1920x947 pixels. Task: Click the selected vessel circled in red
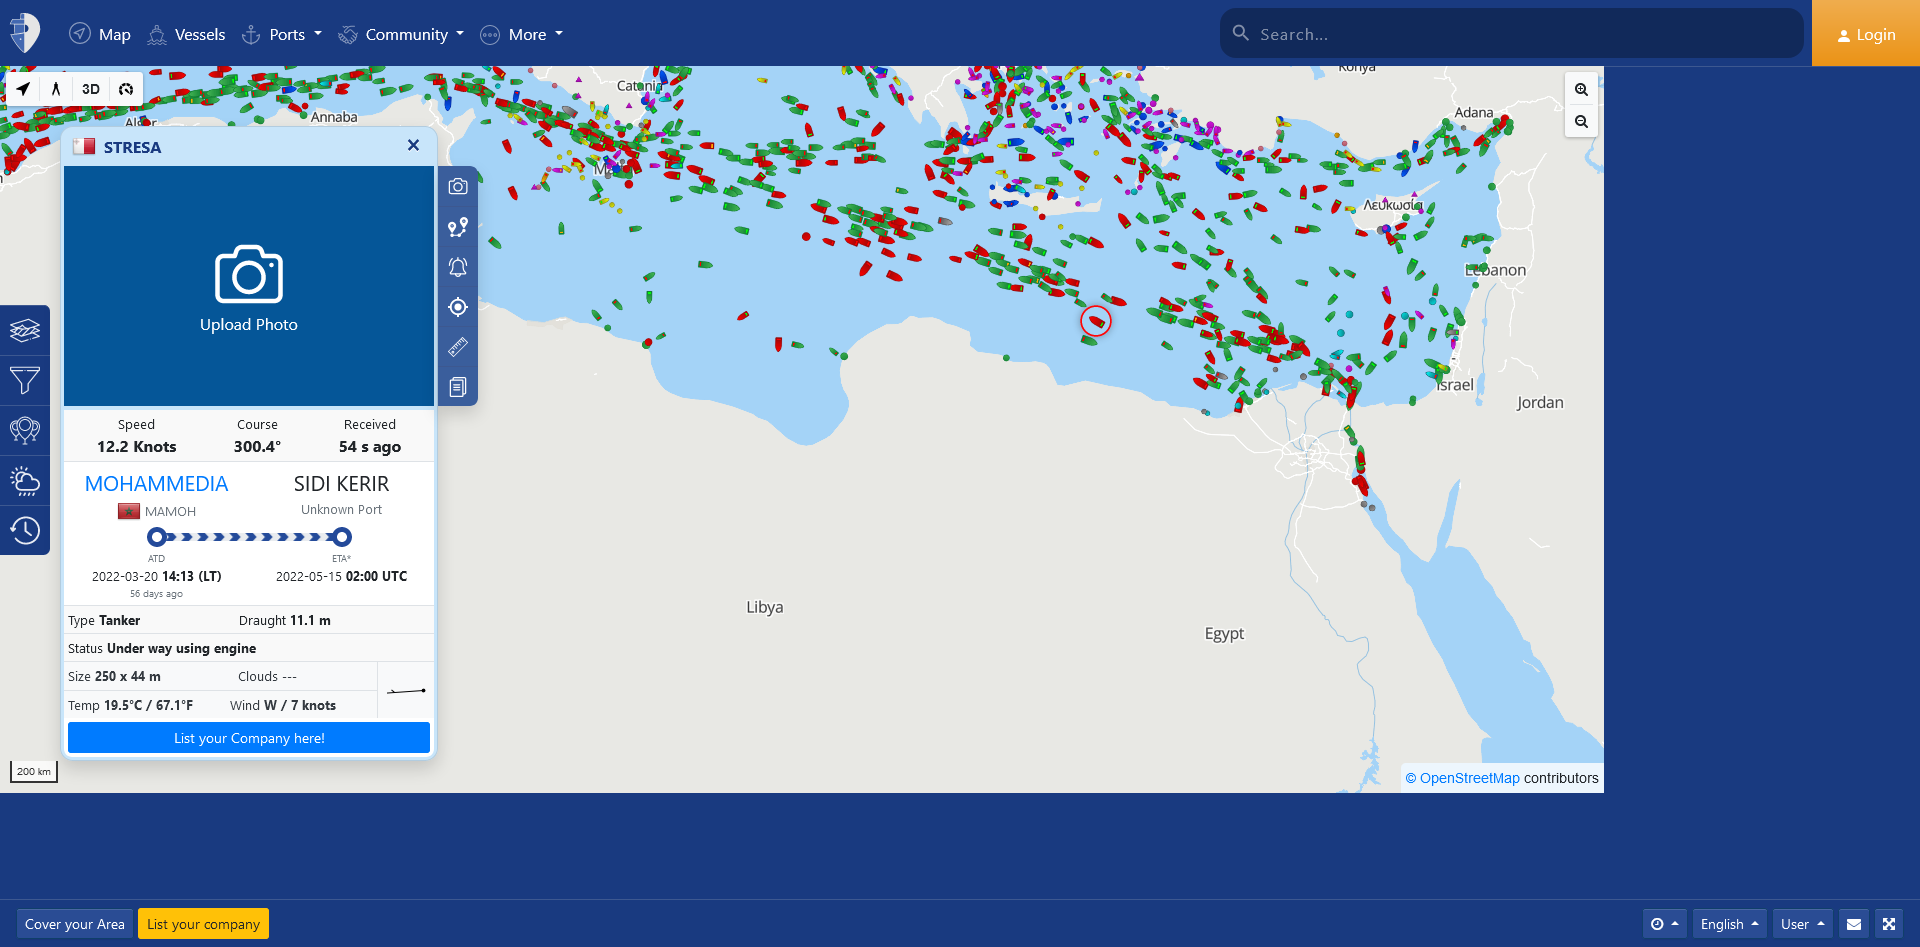point(1096,321)
